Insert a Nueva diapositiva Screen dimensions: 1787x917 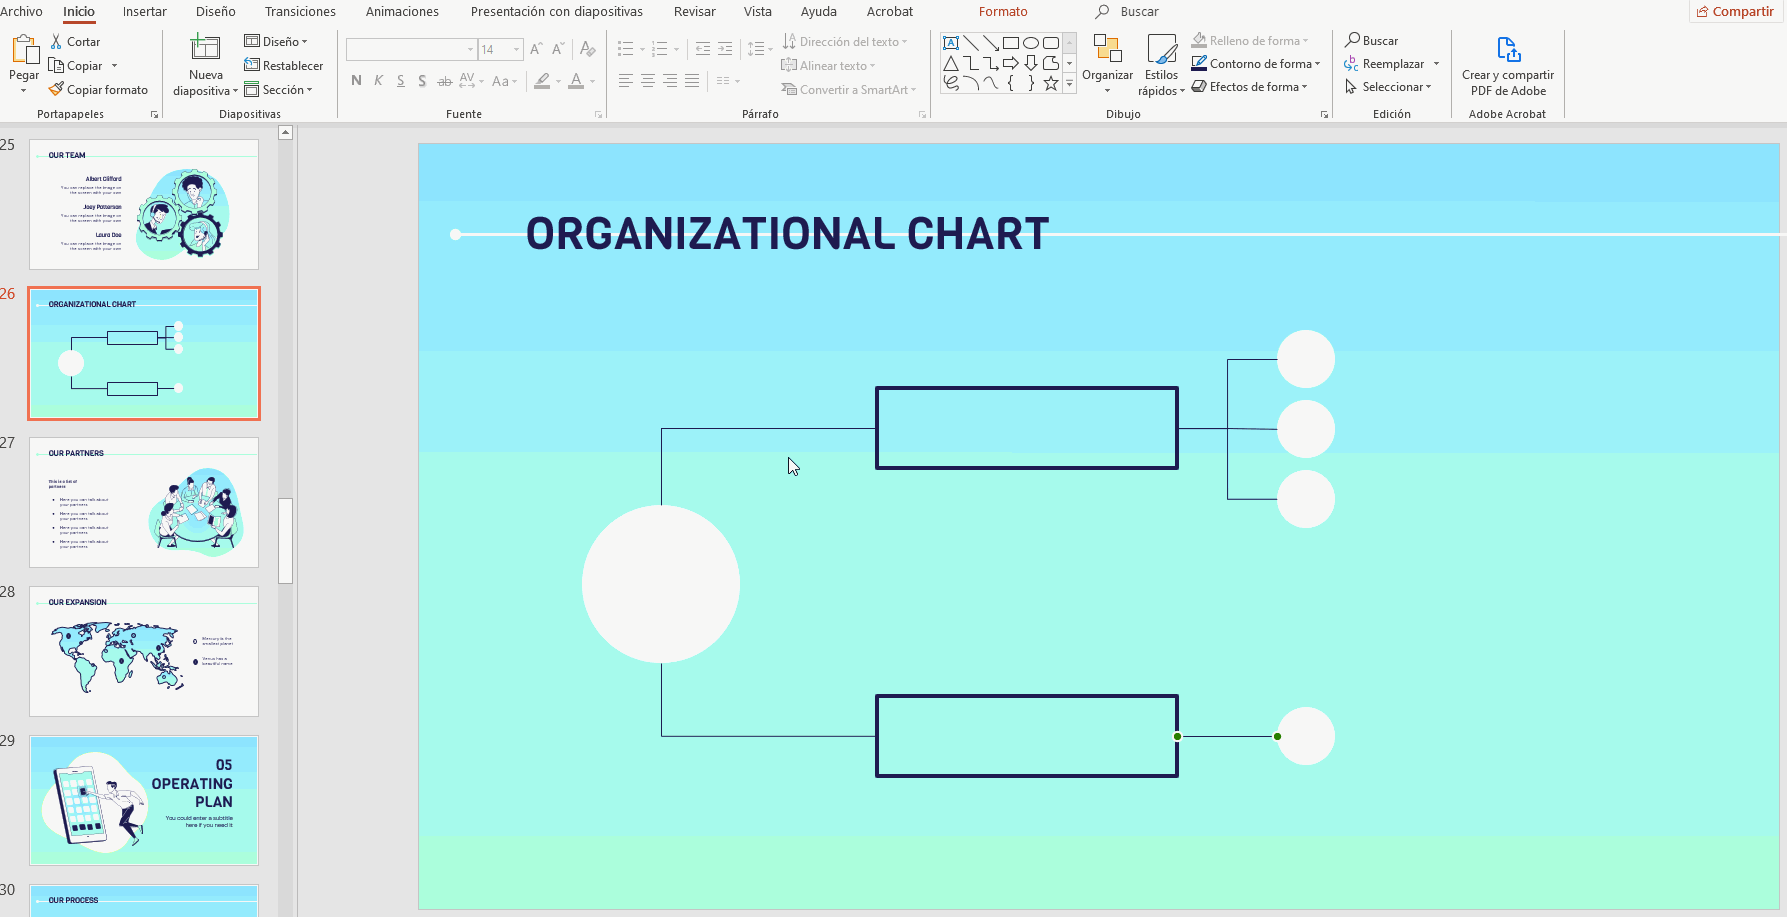(205, 65)
